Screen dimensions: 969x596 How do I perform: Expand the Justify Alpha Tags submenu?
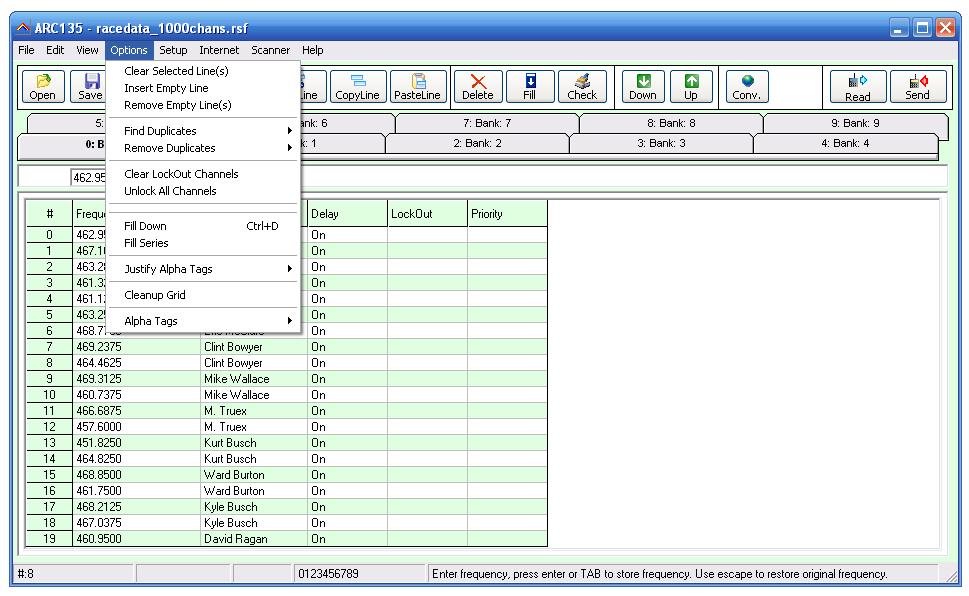click(x=204, y=269)
